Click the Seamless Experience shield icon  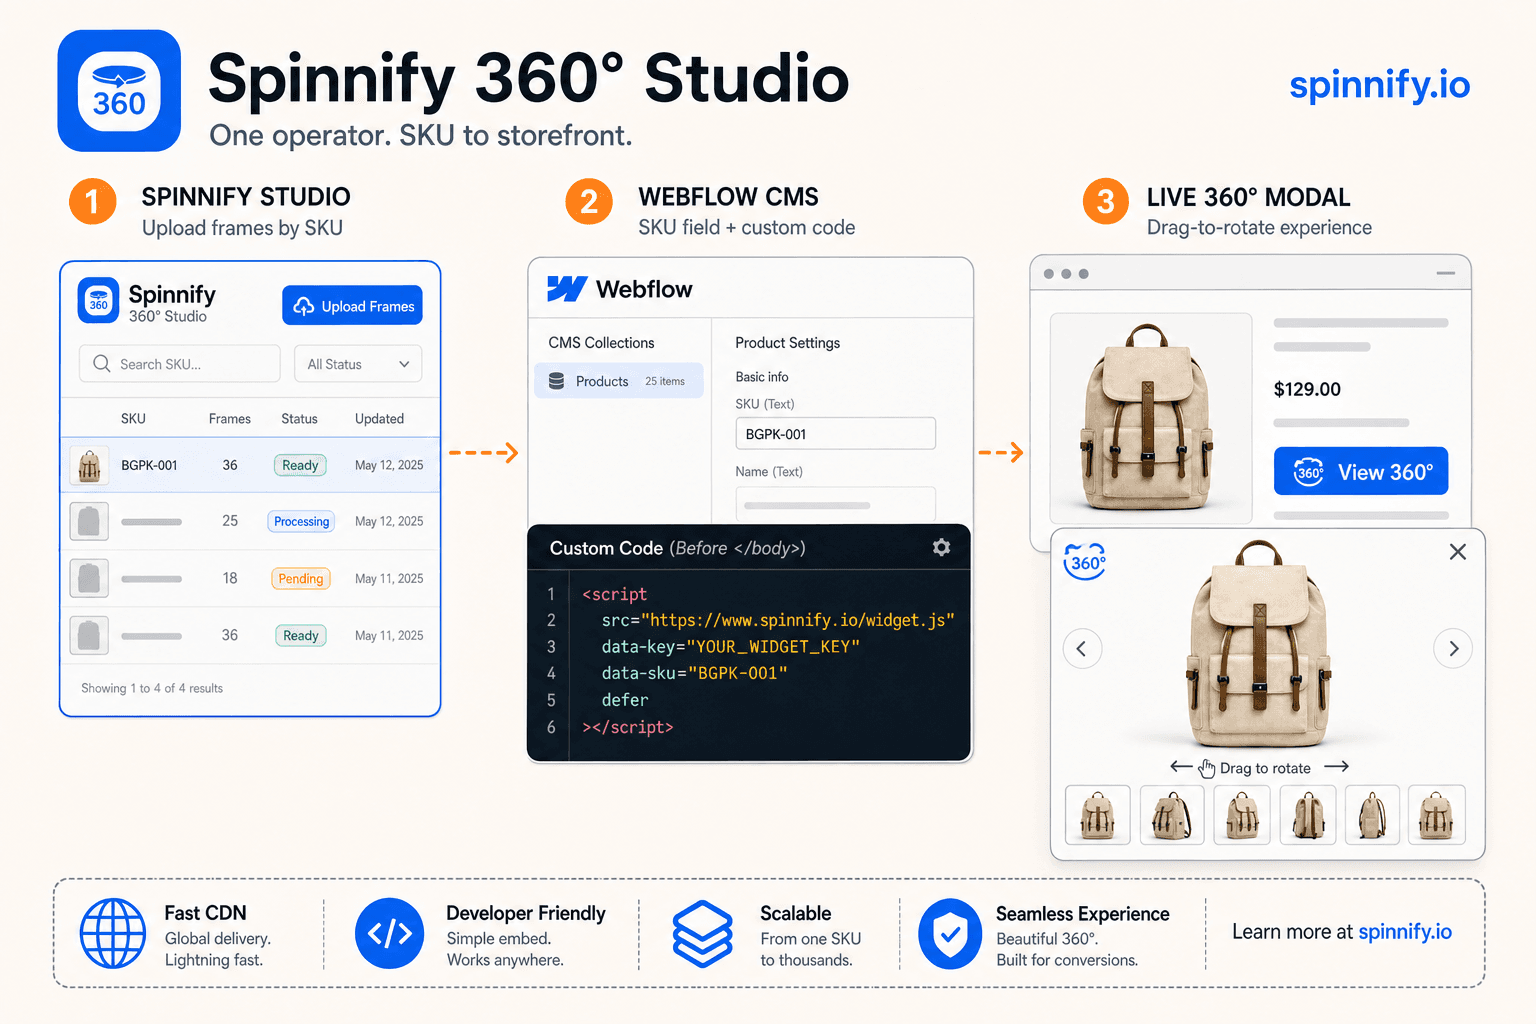click(950, 934)
